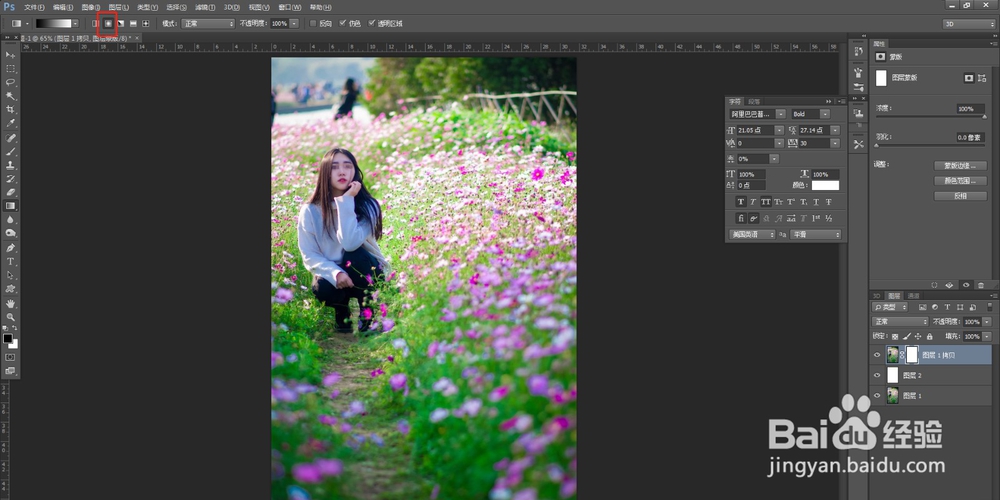
Task: Toggle the Faux Bold style button
Action: 740,202
